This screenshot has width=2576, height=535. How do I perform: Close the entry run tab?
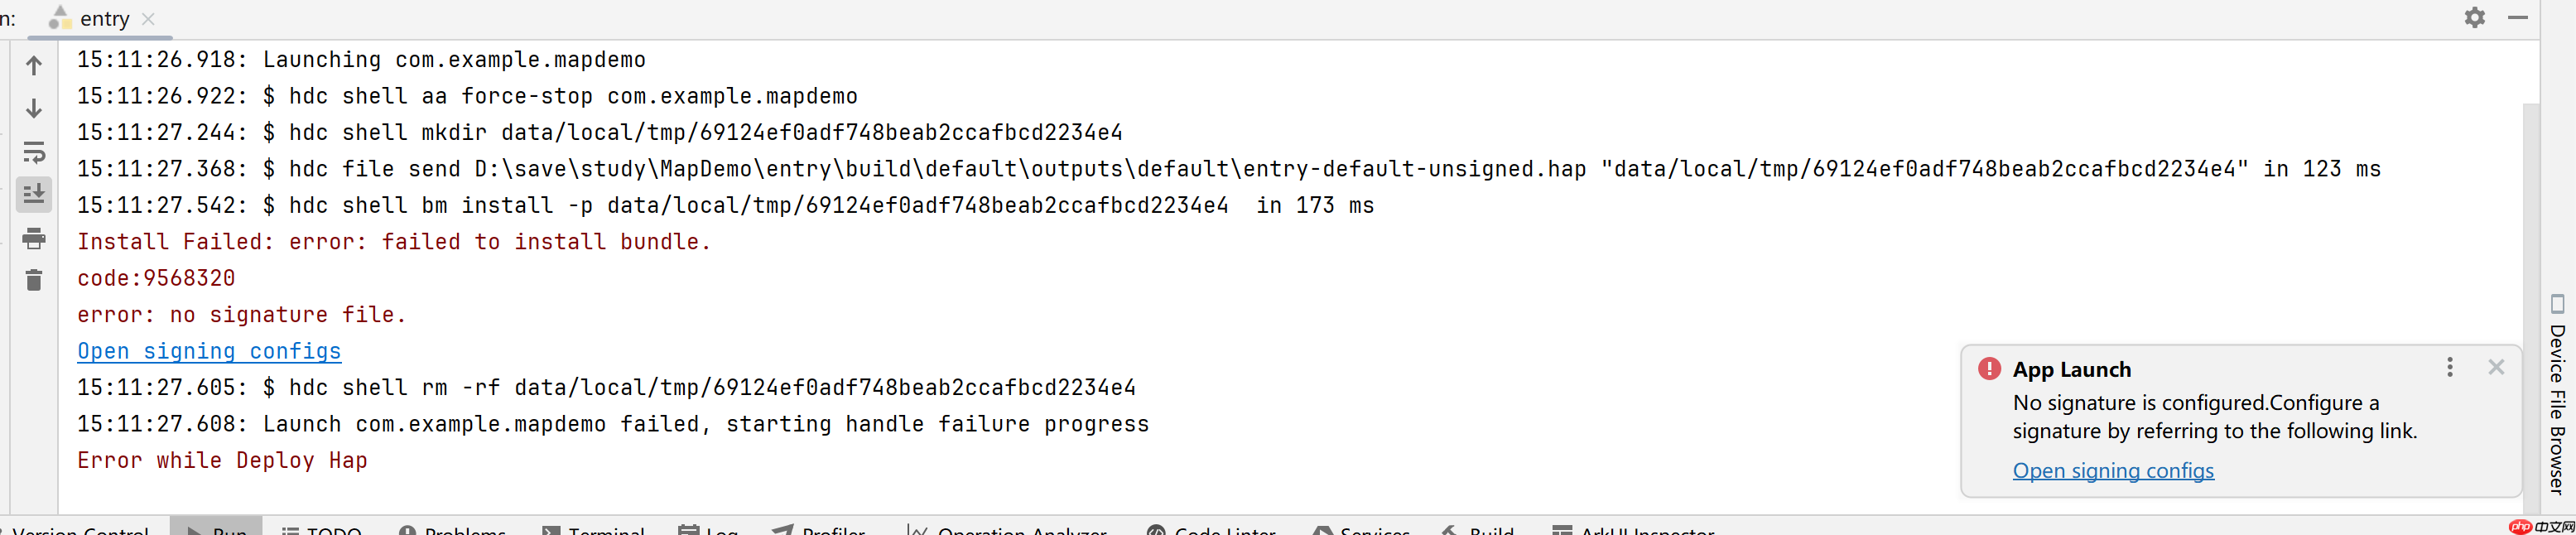[148, 19]
